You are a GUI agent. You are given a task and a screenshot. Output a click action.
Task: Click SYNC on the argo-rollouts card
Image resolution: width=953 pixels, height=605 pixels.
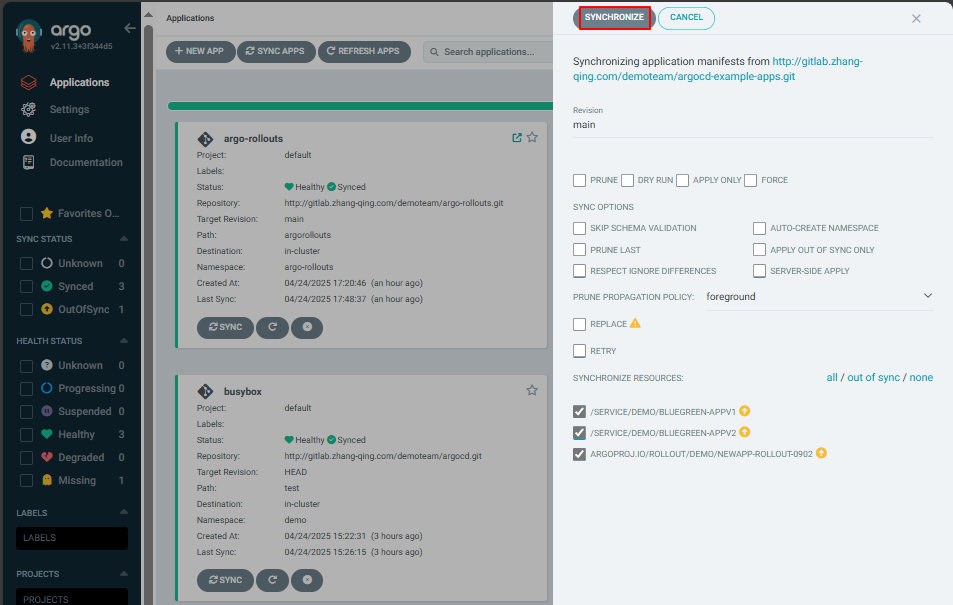(x=225, y=327)
